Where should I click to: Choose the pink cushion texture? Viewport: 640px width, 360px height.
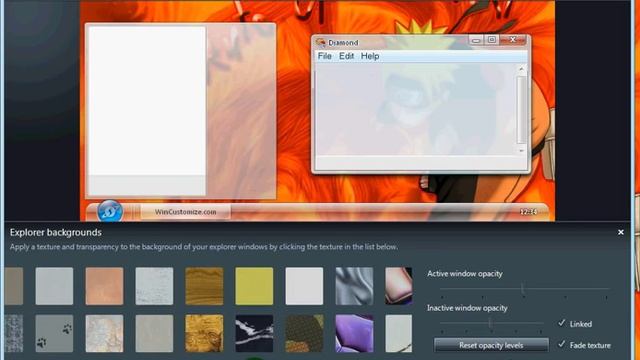click(398, 286)
